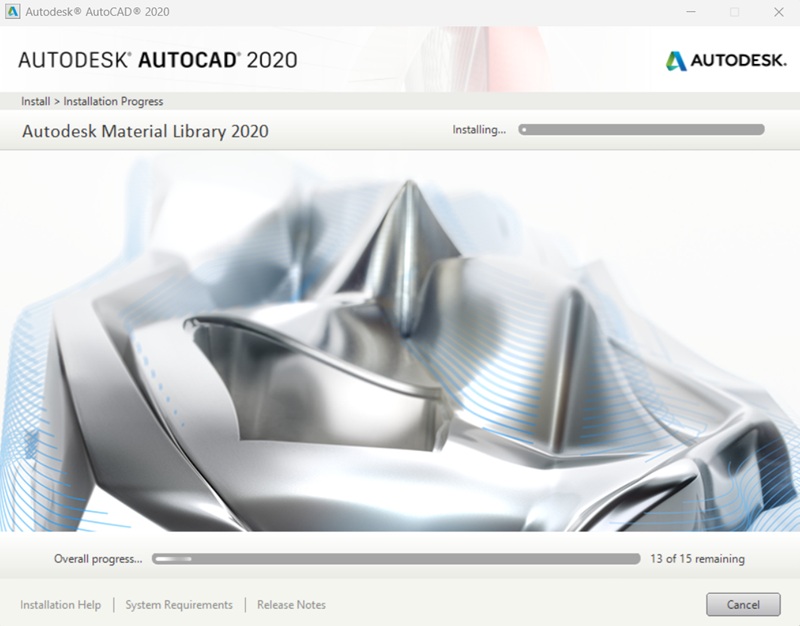Click the AutoCAD icon in the title bar

click(12, 13)
